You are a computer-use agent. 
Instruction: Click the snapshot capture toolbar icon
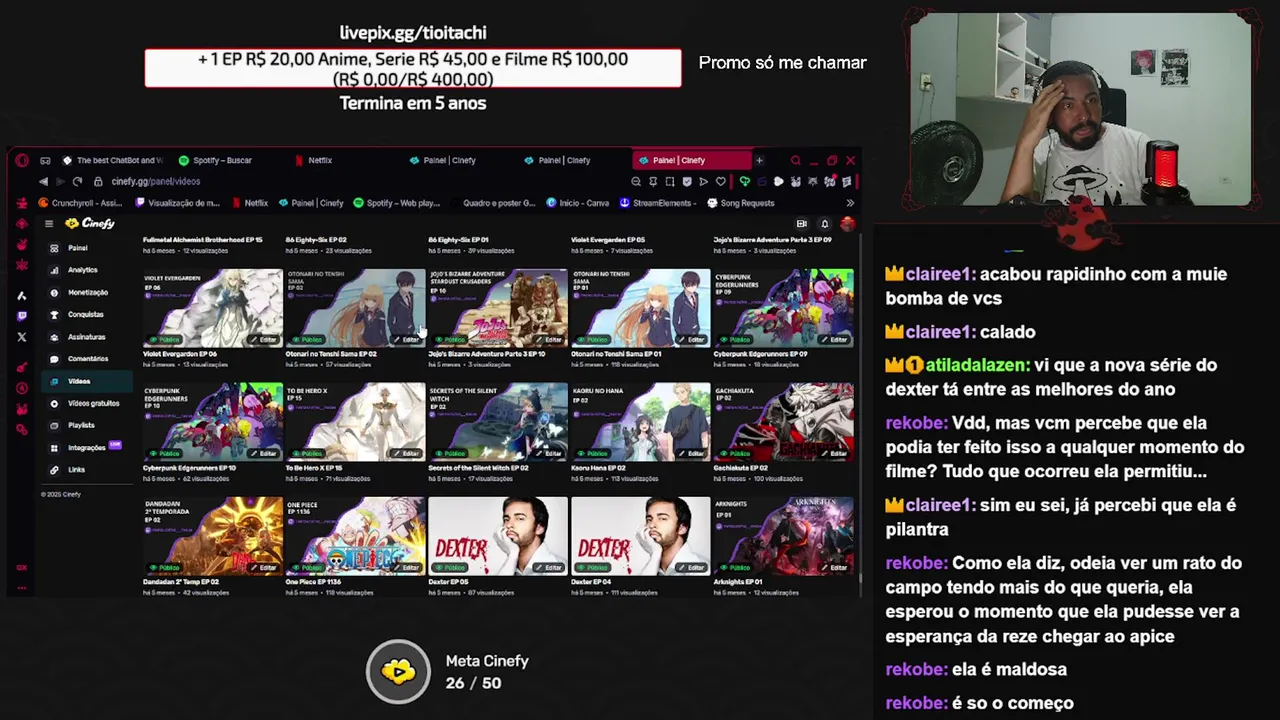click(669, 181)
